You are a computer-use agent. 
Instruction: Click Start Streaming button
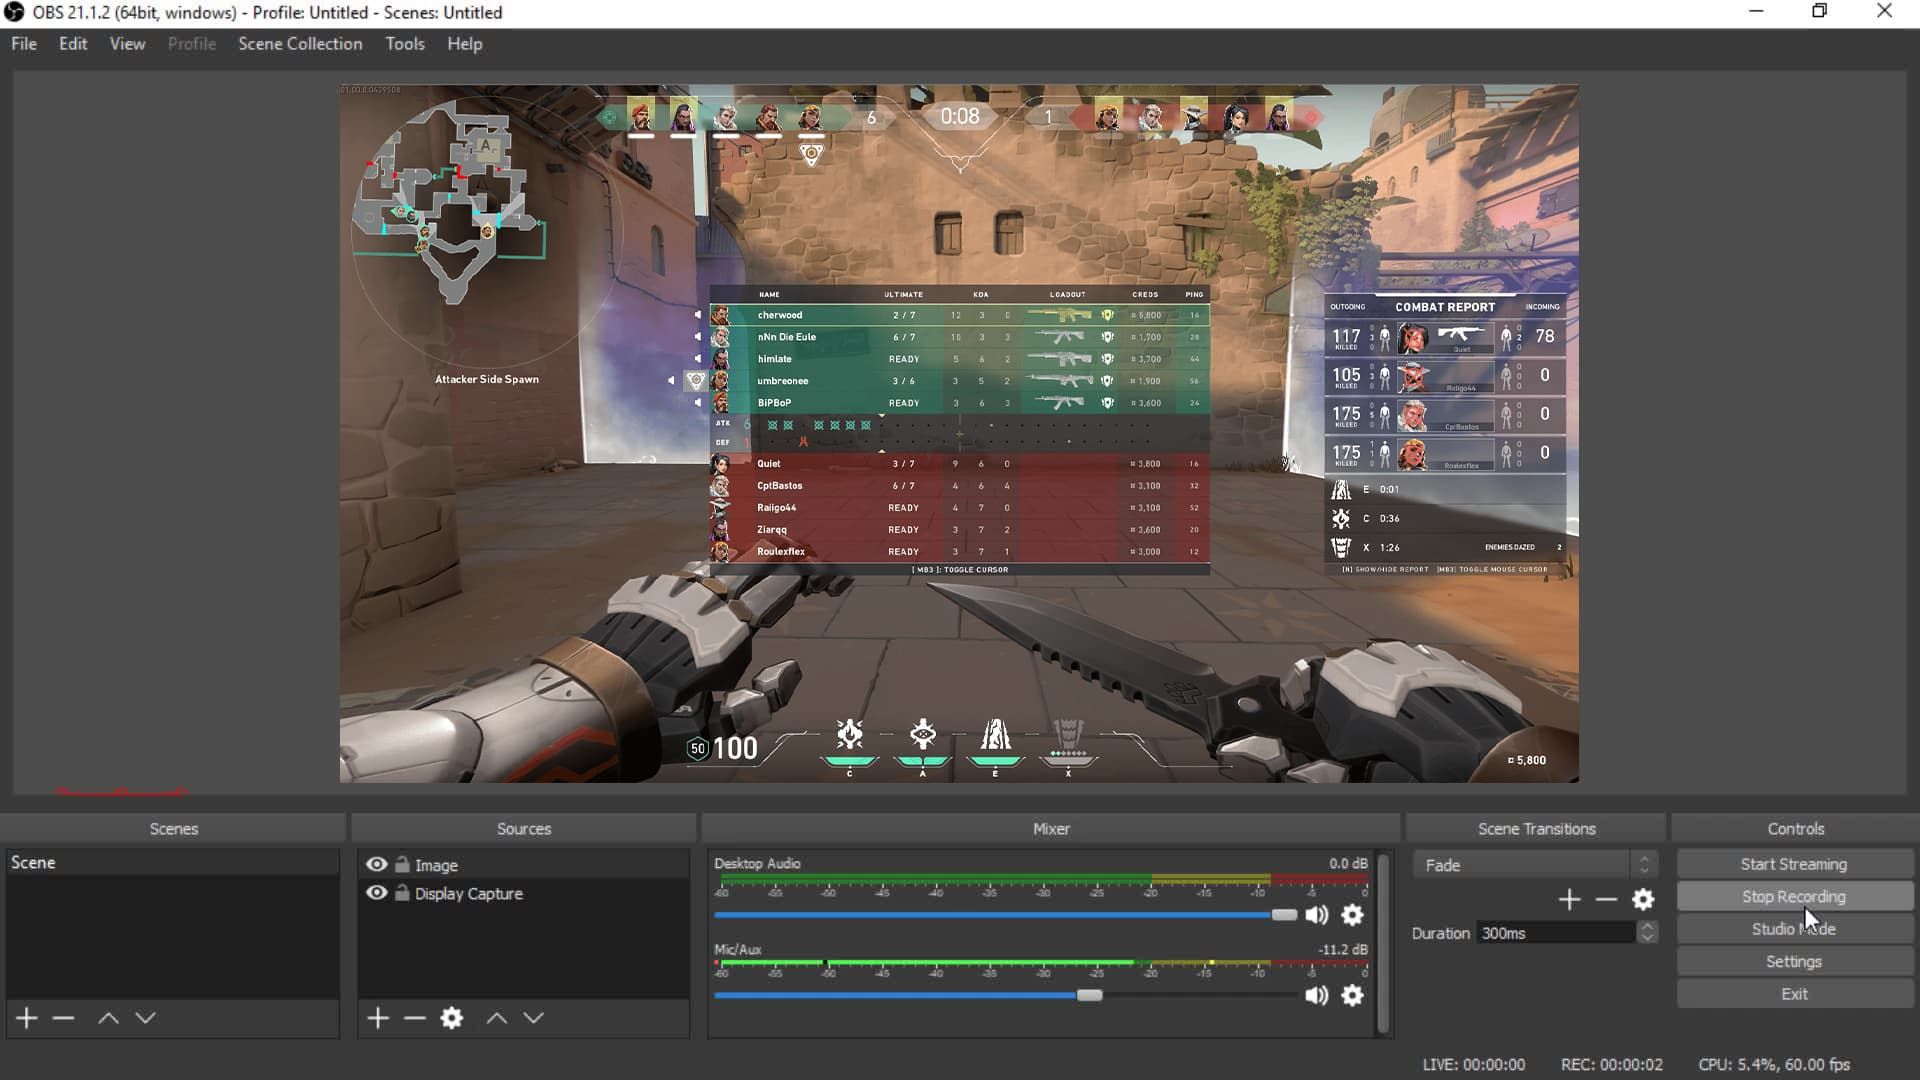tap(1794, 864)
